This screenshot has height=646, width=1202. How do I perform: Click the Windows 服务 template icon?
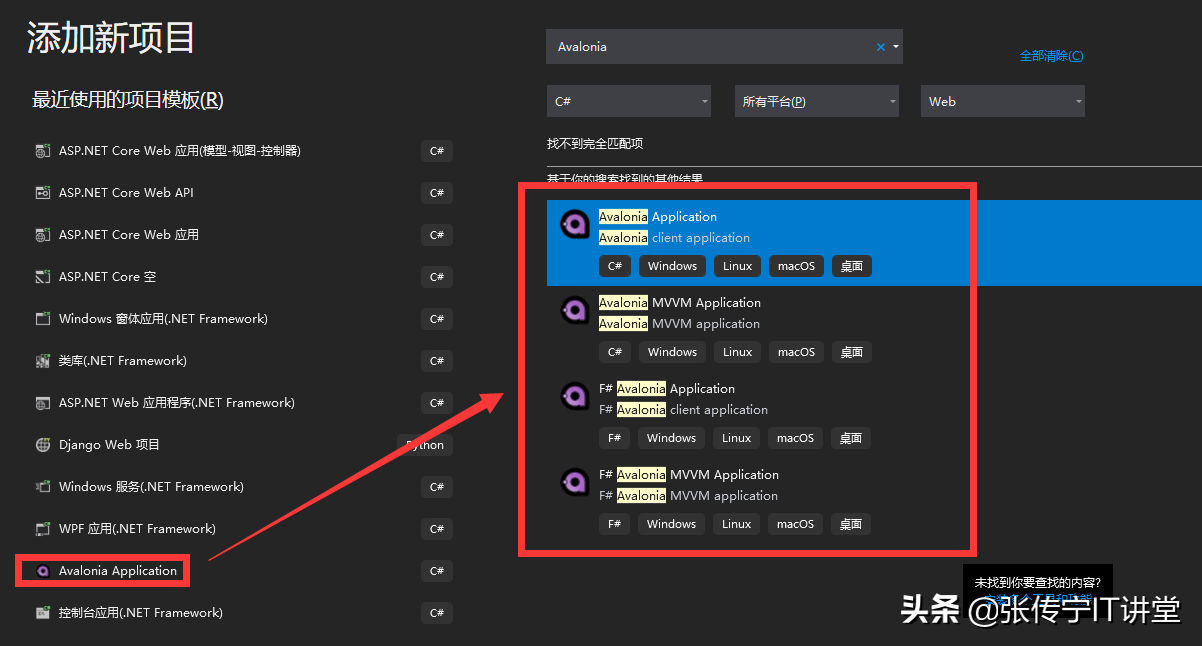point(42,487)
